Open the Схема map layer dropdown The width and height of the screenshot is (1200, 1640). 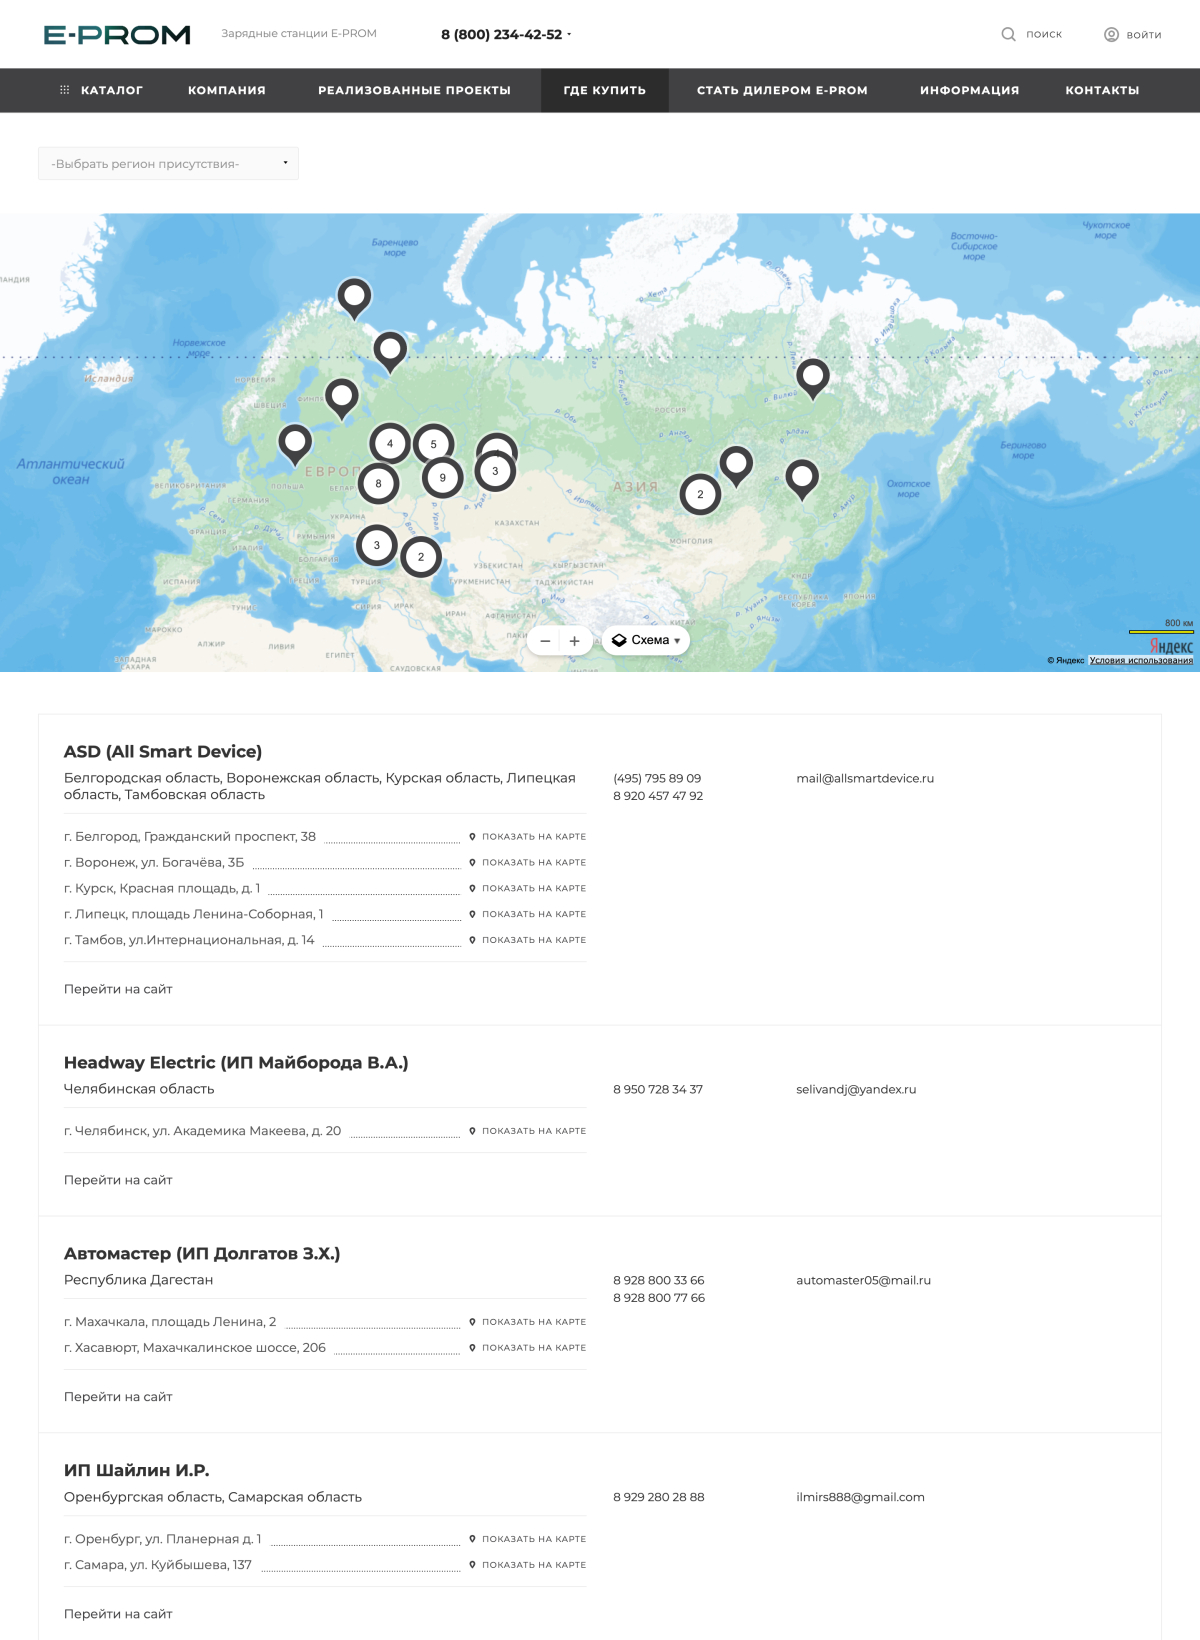pos(646,641)
